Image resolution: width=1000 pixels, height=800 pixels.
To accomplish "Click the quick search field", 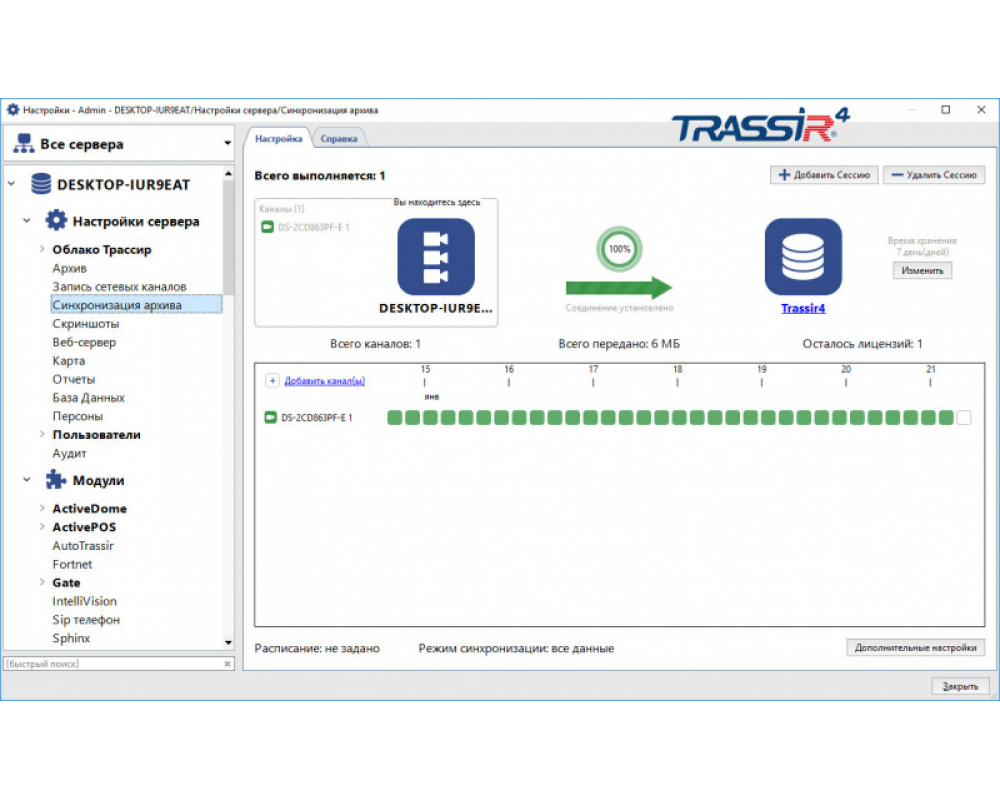I will tap(112, 664).
